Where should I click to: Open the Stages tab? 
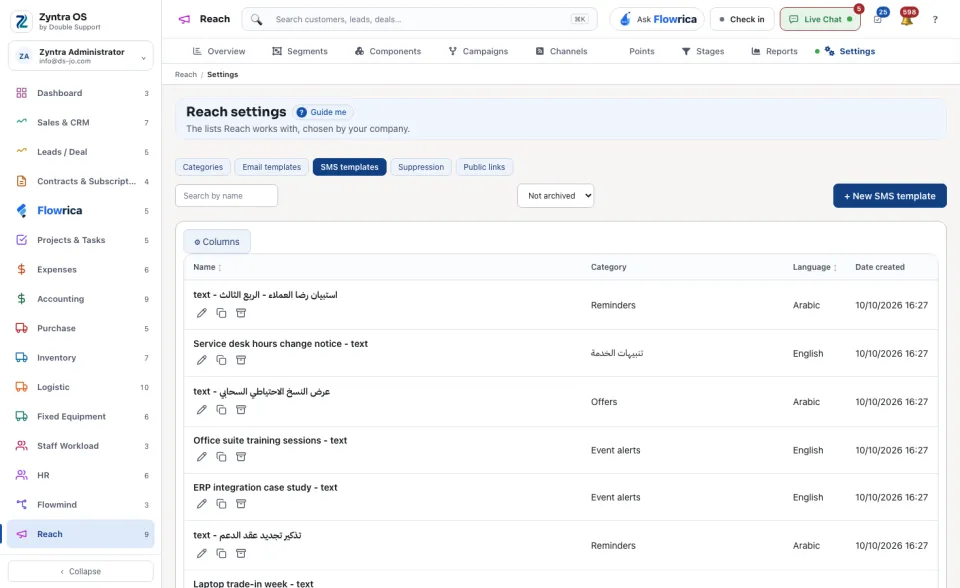pyautogui.click(x=703, y=51)
